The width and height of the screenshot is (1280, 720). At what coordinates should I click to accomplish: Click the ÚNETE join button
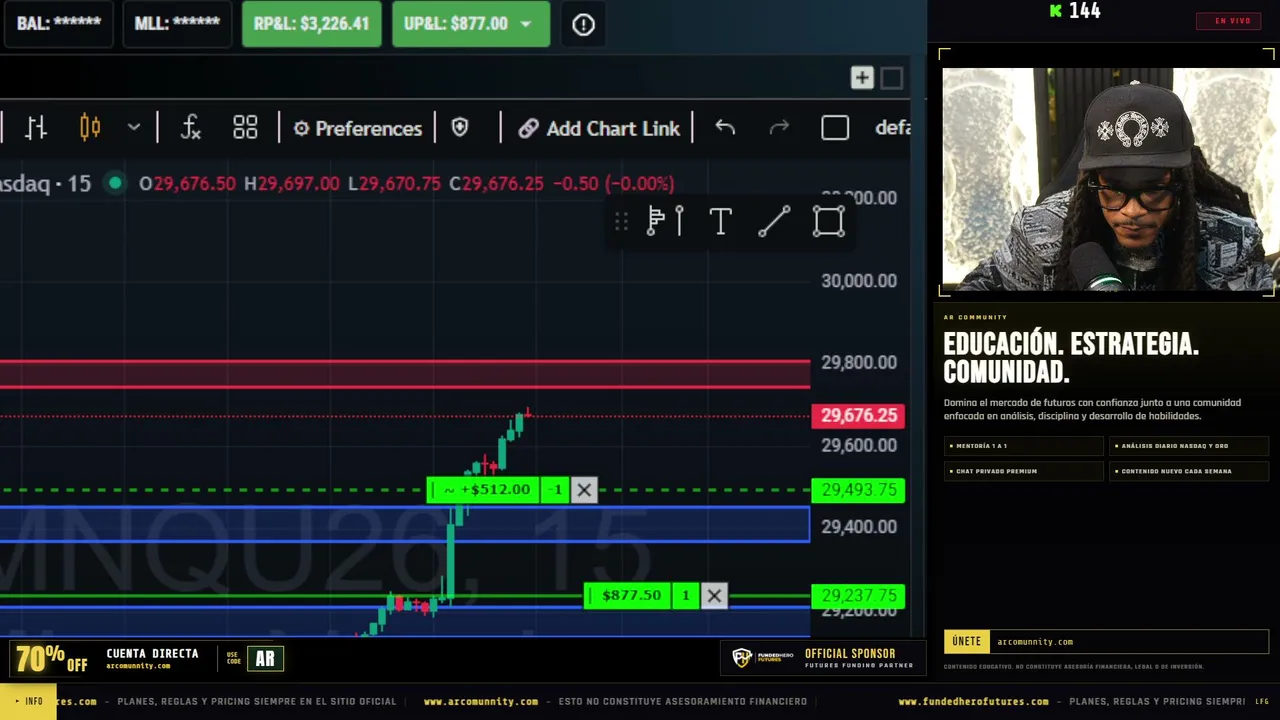[x=967, y=642]
